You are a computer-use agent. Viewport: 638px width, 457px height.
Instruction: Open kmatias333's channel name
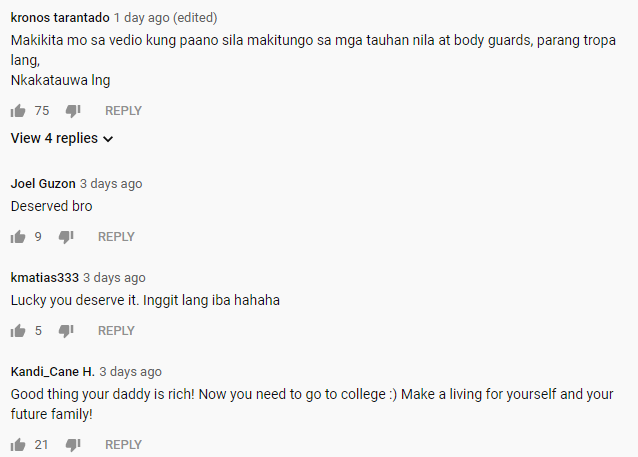pos(44,278)
